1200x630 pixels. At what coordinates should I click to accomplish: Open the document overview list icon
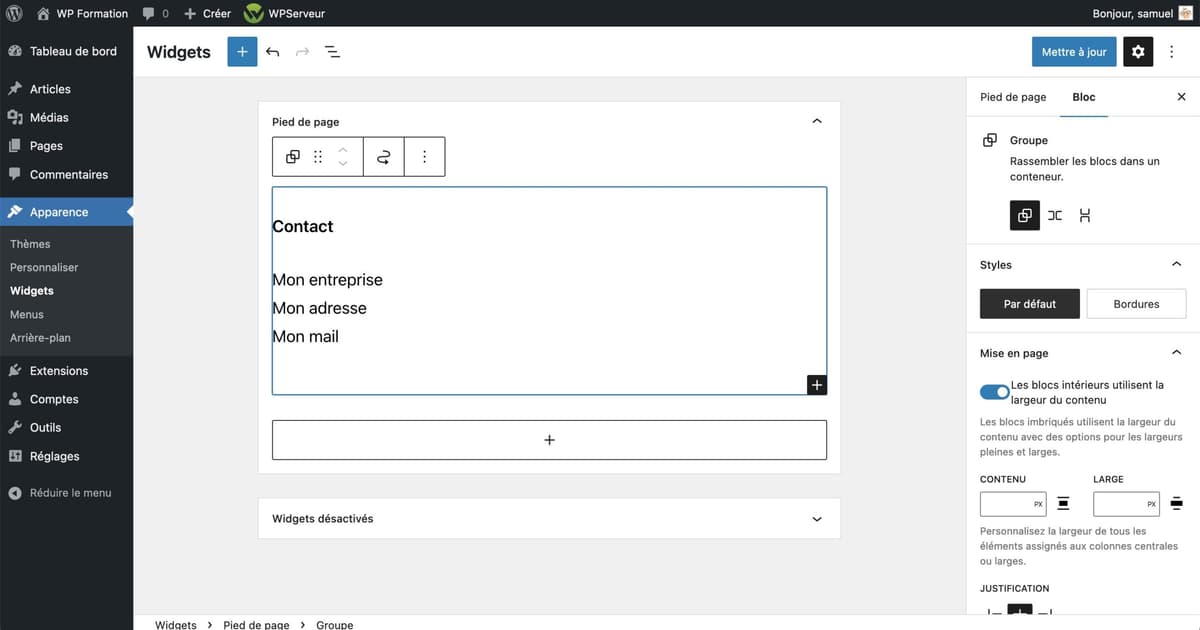pos(332,51)
